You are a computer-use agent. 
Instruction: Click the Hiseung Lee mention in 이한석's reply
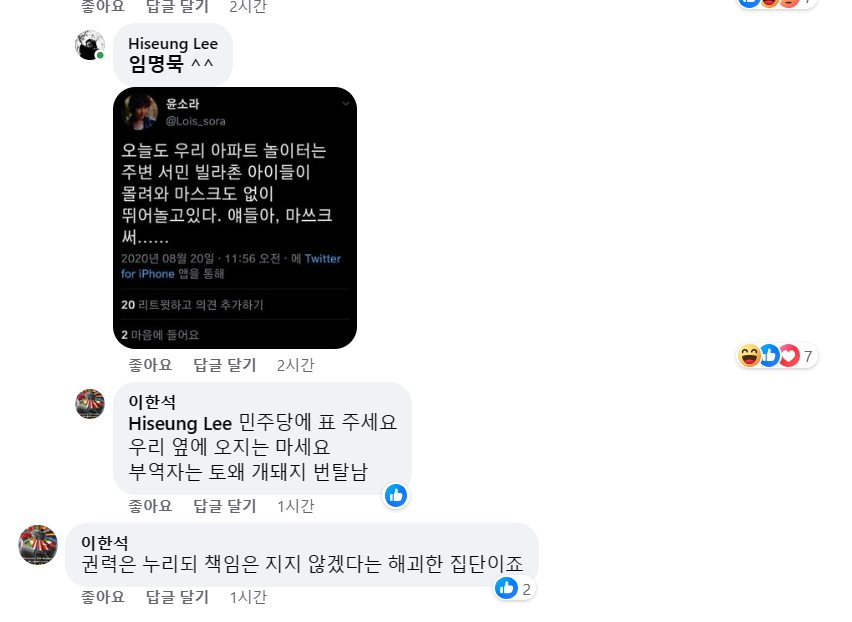180,423
